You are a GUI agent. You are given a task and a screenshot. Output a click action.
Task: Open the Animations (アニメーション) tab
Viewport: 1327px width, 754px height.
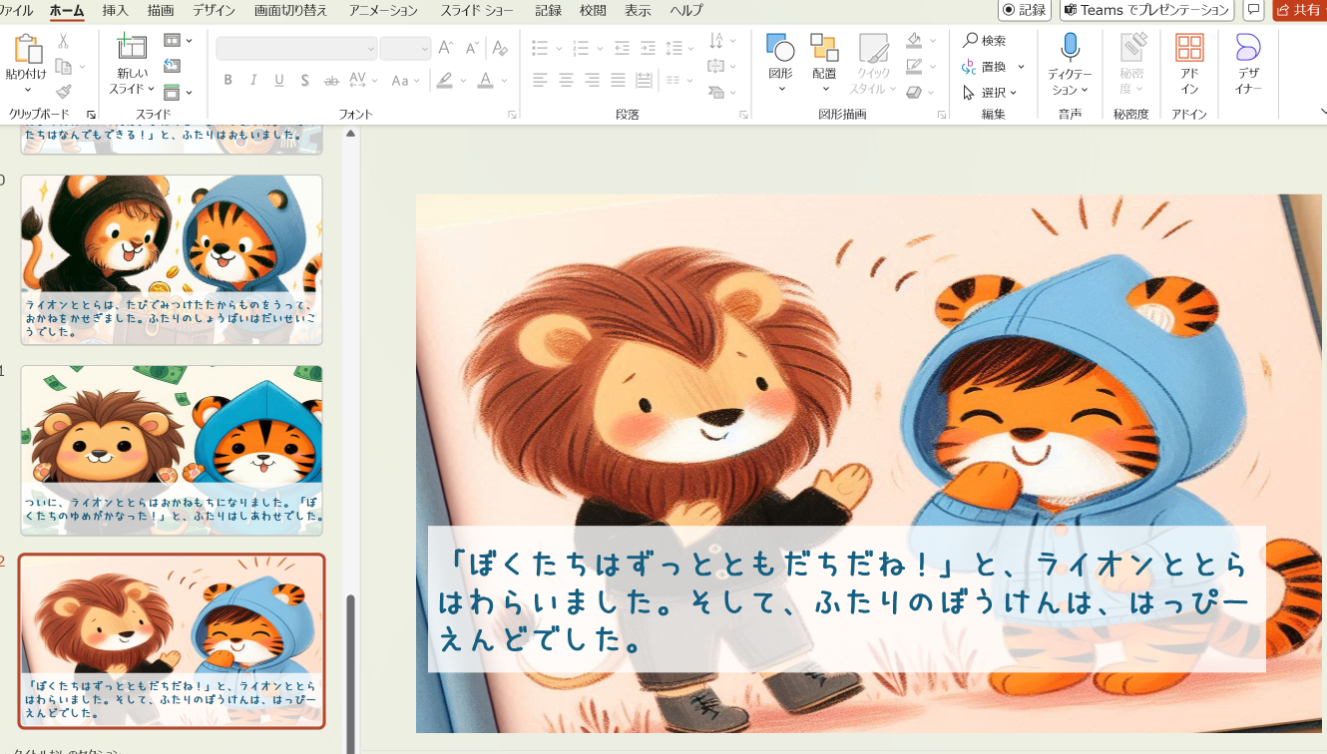[383, 11]
